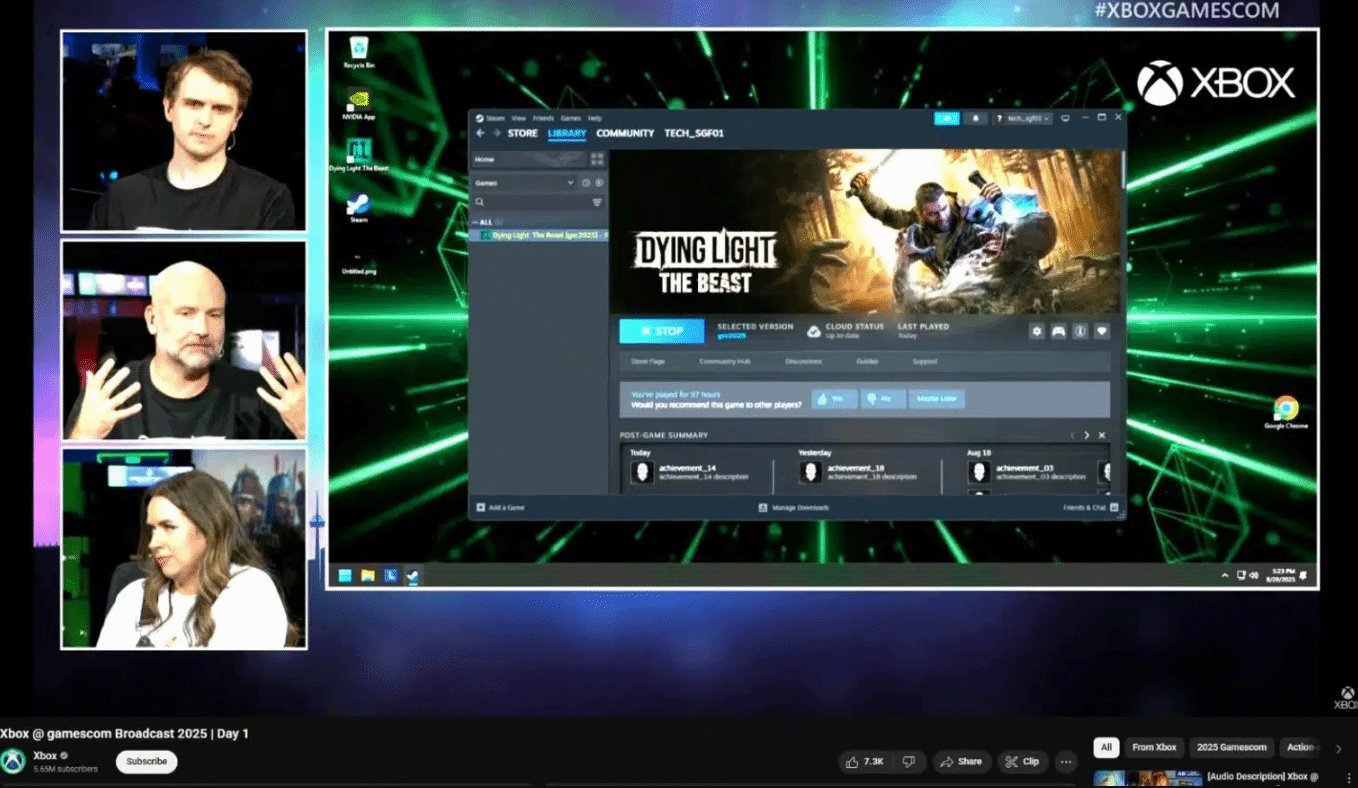
Task: Open more video actions menu
Action: click(x=1066, y=762)
